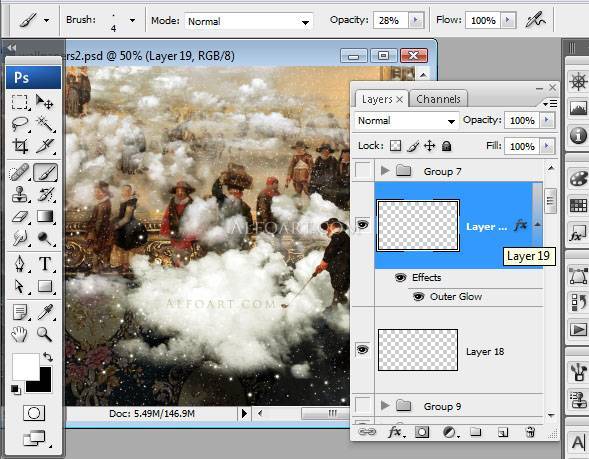The height and width of the screenshot is (459, 589).
Task: Show Group 9 visibility box
Action: (362, 405)
